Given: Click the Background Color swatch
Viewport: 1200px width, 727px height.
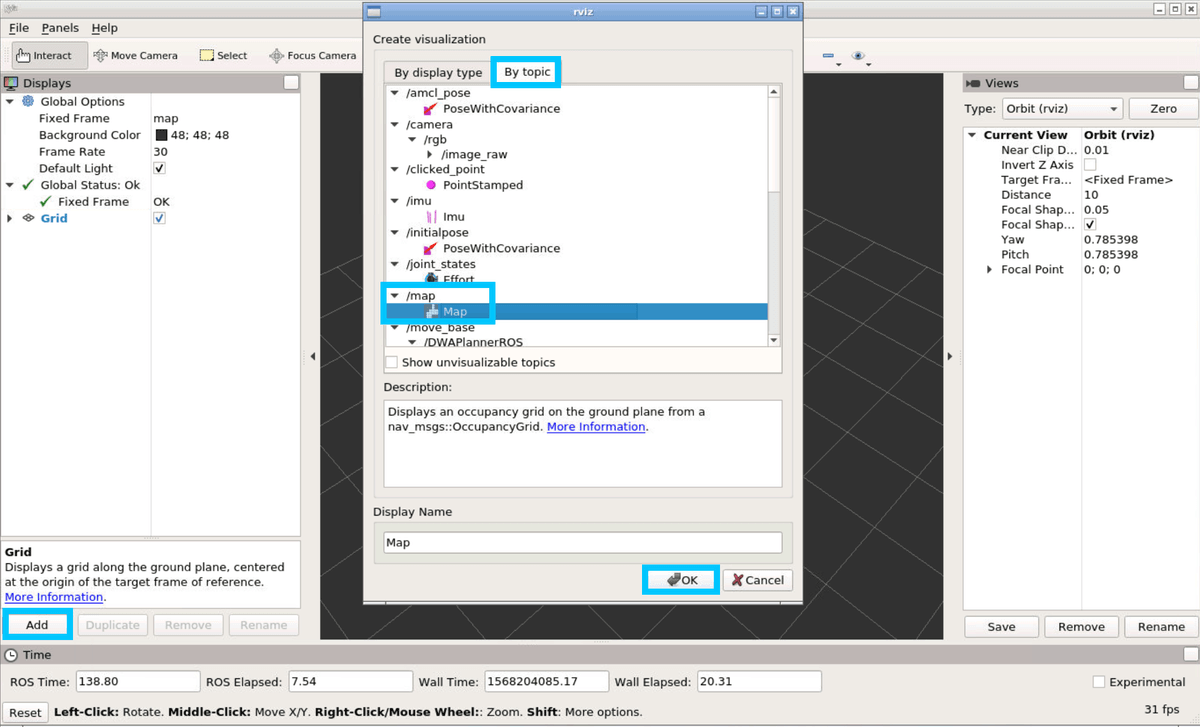Looking at the screenshot, I should [x=161, y=135].
